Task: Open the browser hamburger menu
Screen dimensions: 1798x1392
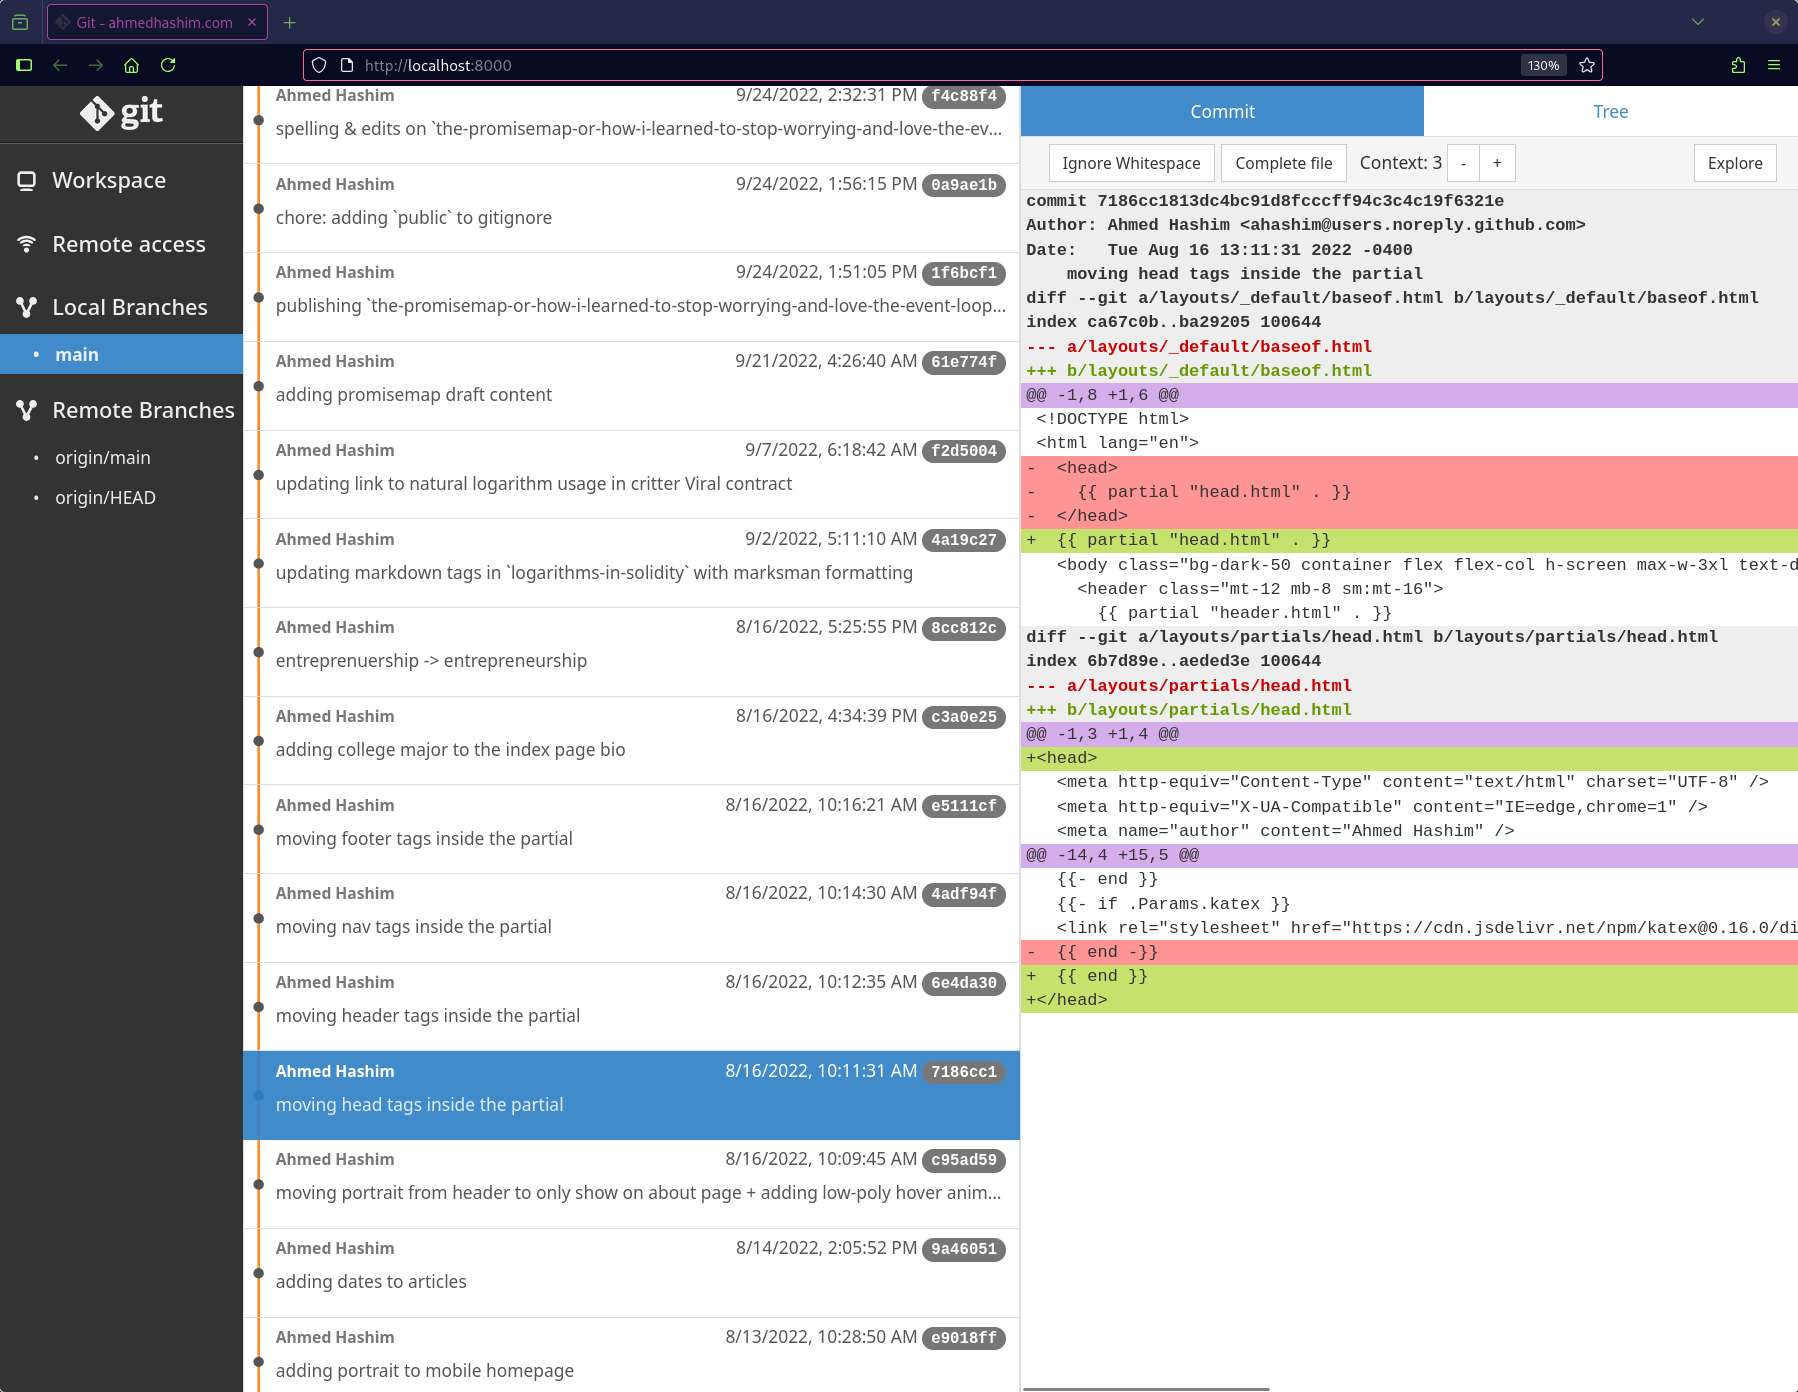Action: point(1774,65)
